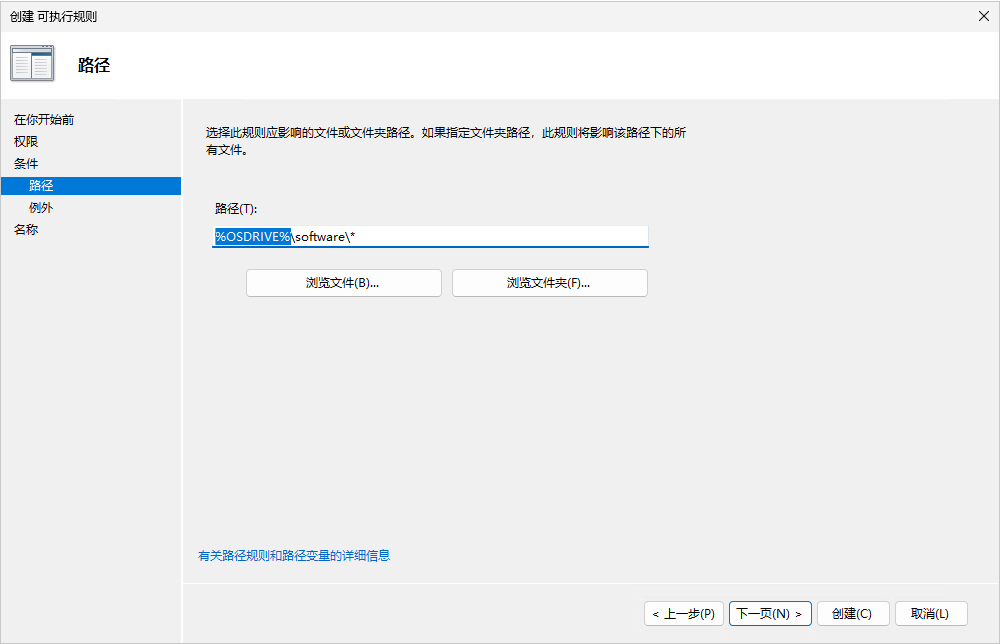This screenshot has width=1000, height=644.
Task: Open 有关路径规则和路径变量的详细信息 link
Action: [294, 556]
